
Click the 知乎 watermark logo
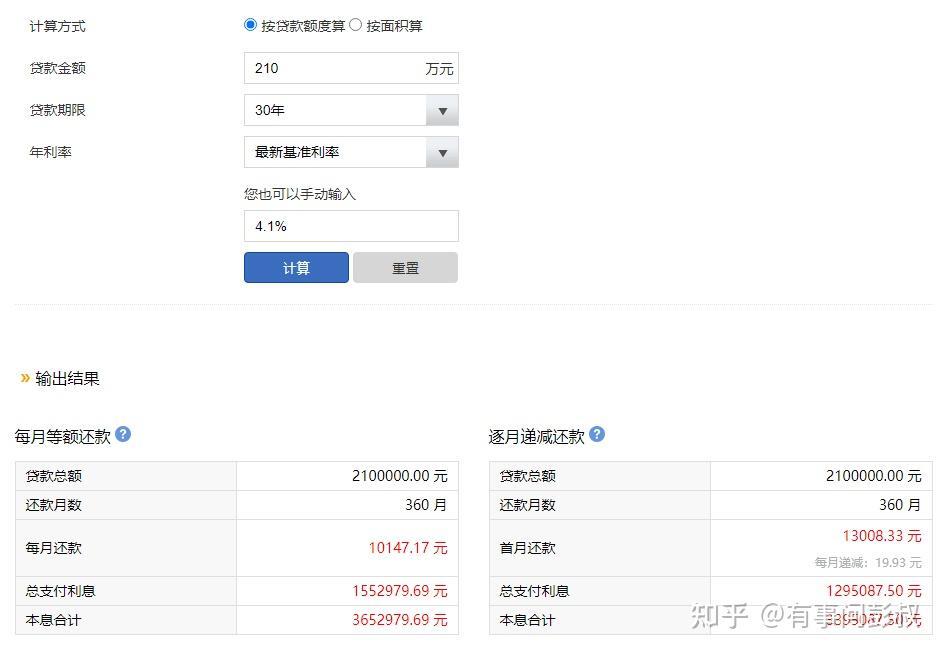719,614
